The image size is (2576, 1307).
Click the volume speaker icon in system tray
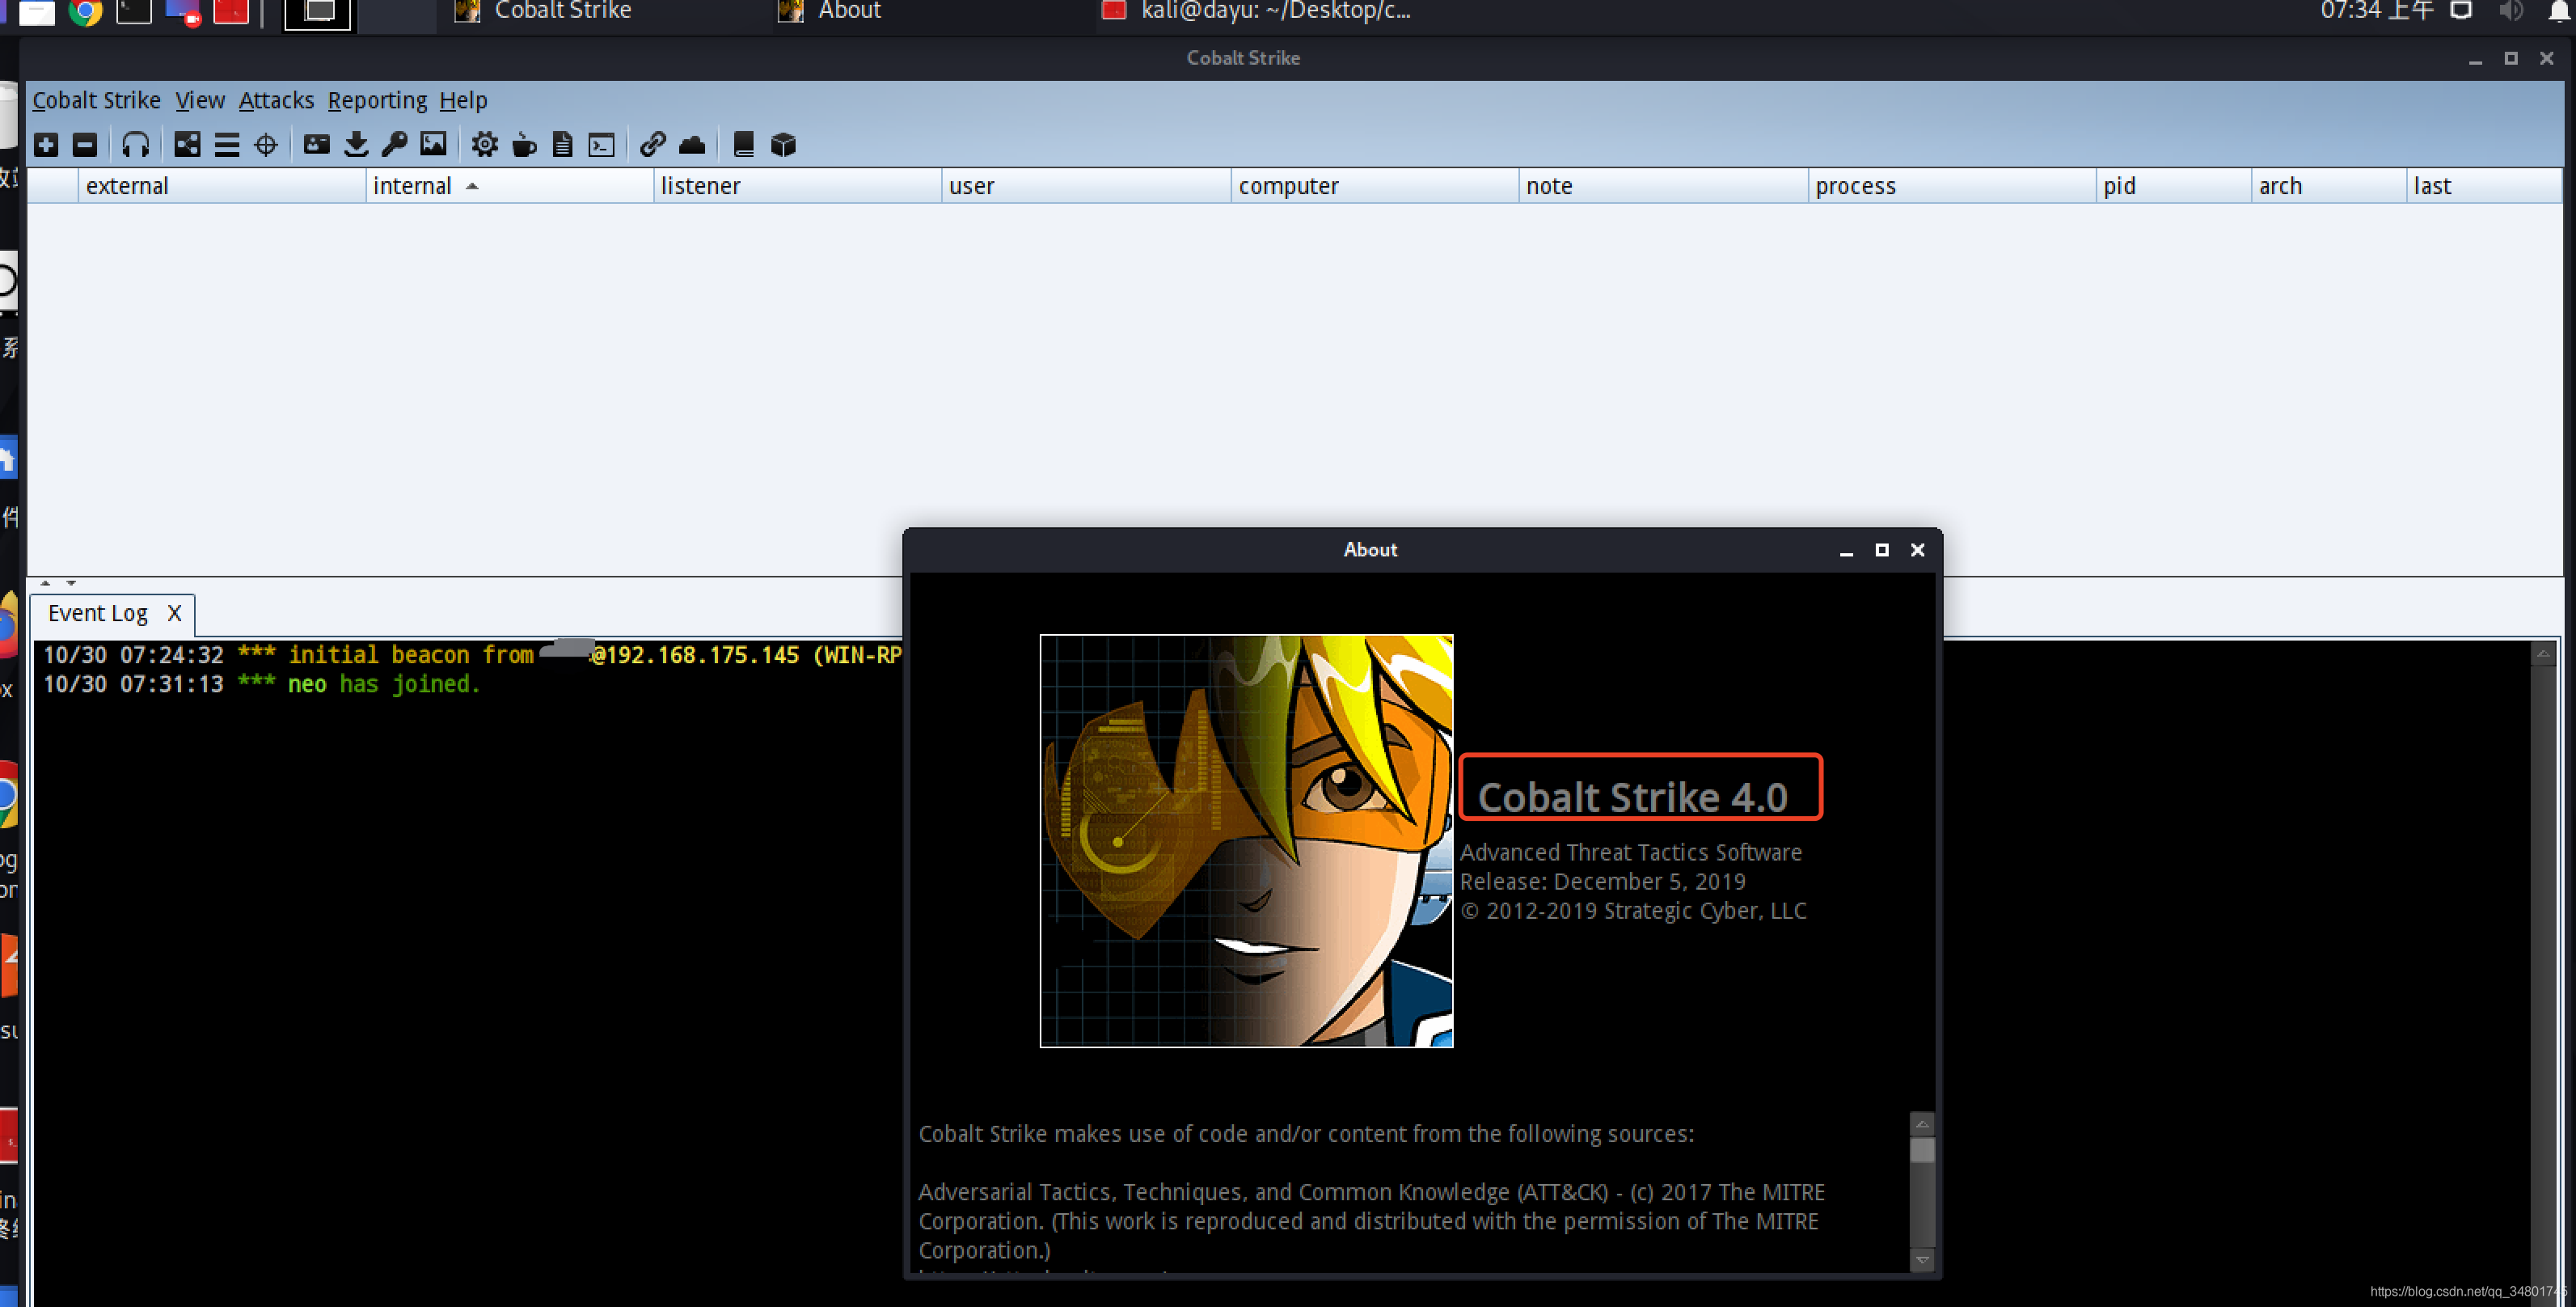point(2511,11)
